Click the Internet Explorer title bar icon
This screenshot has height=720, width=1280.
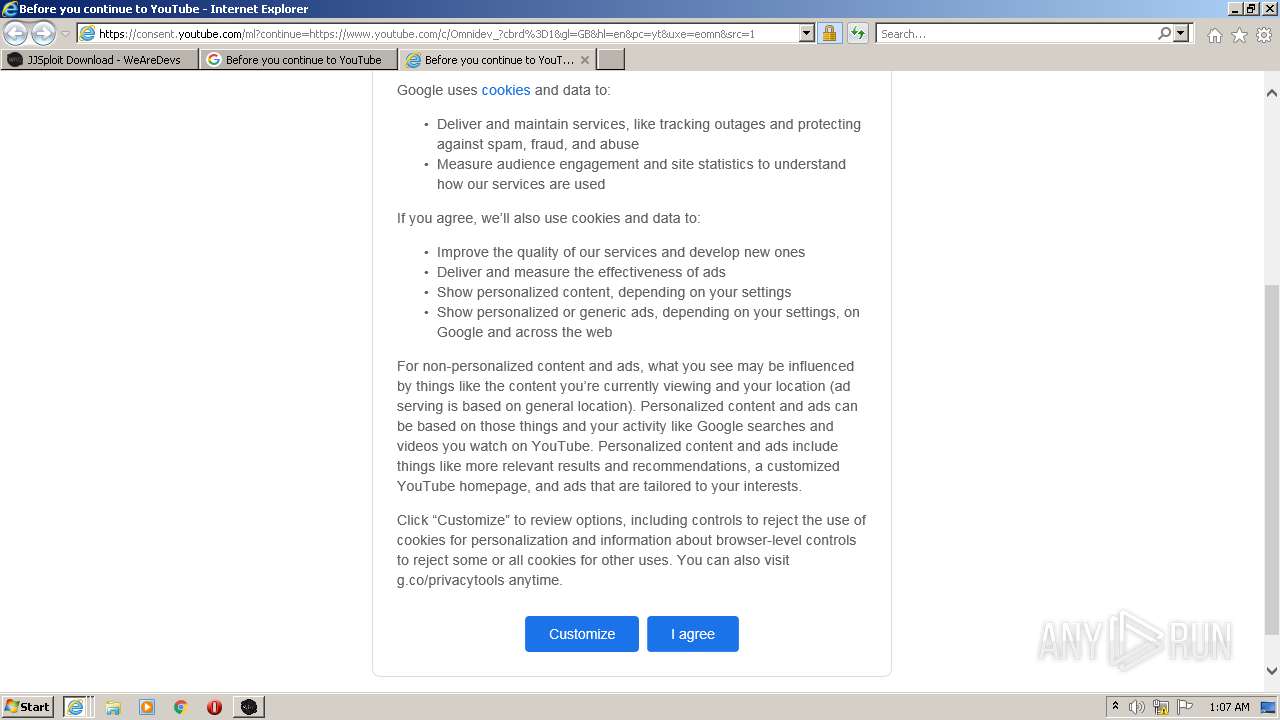coord(10,9)
